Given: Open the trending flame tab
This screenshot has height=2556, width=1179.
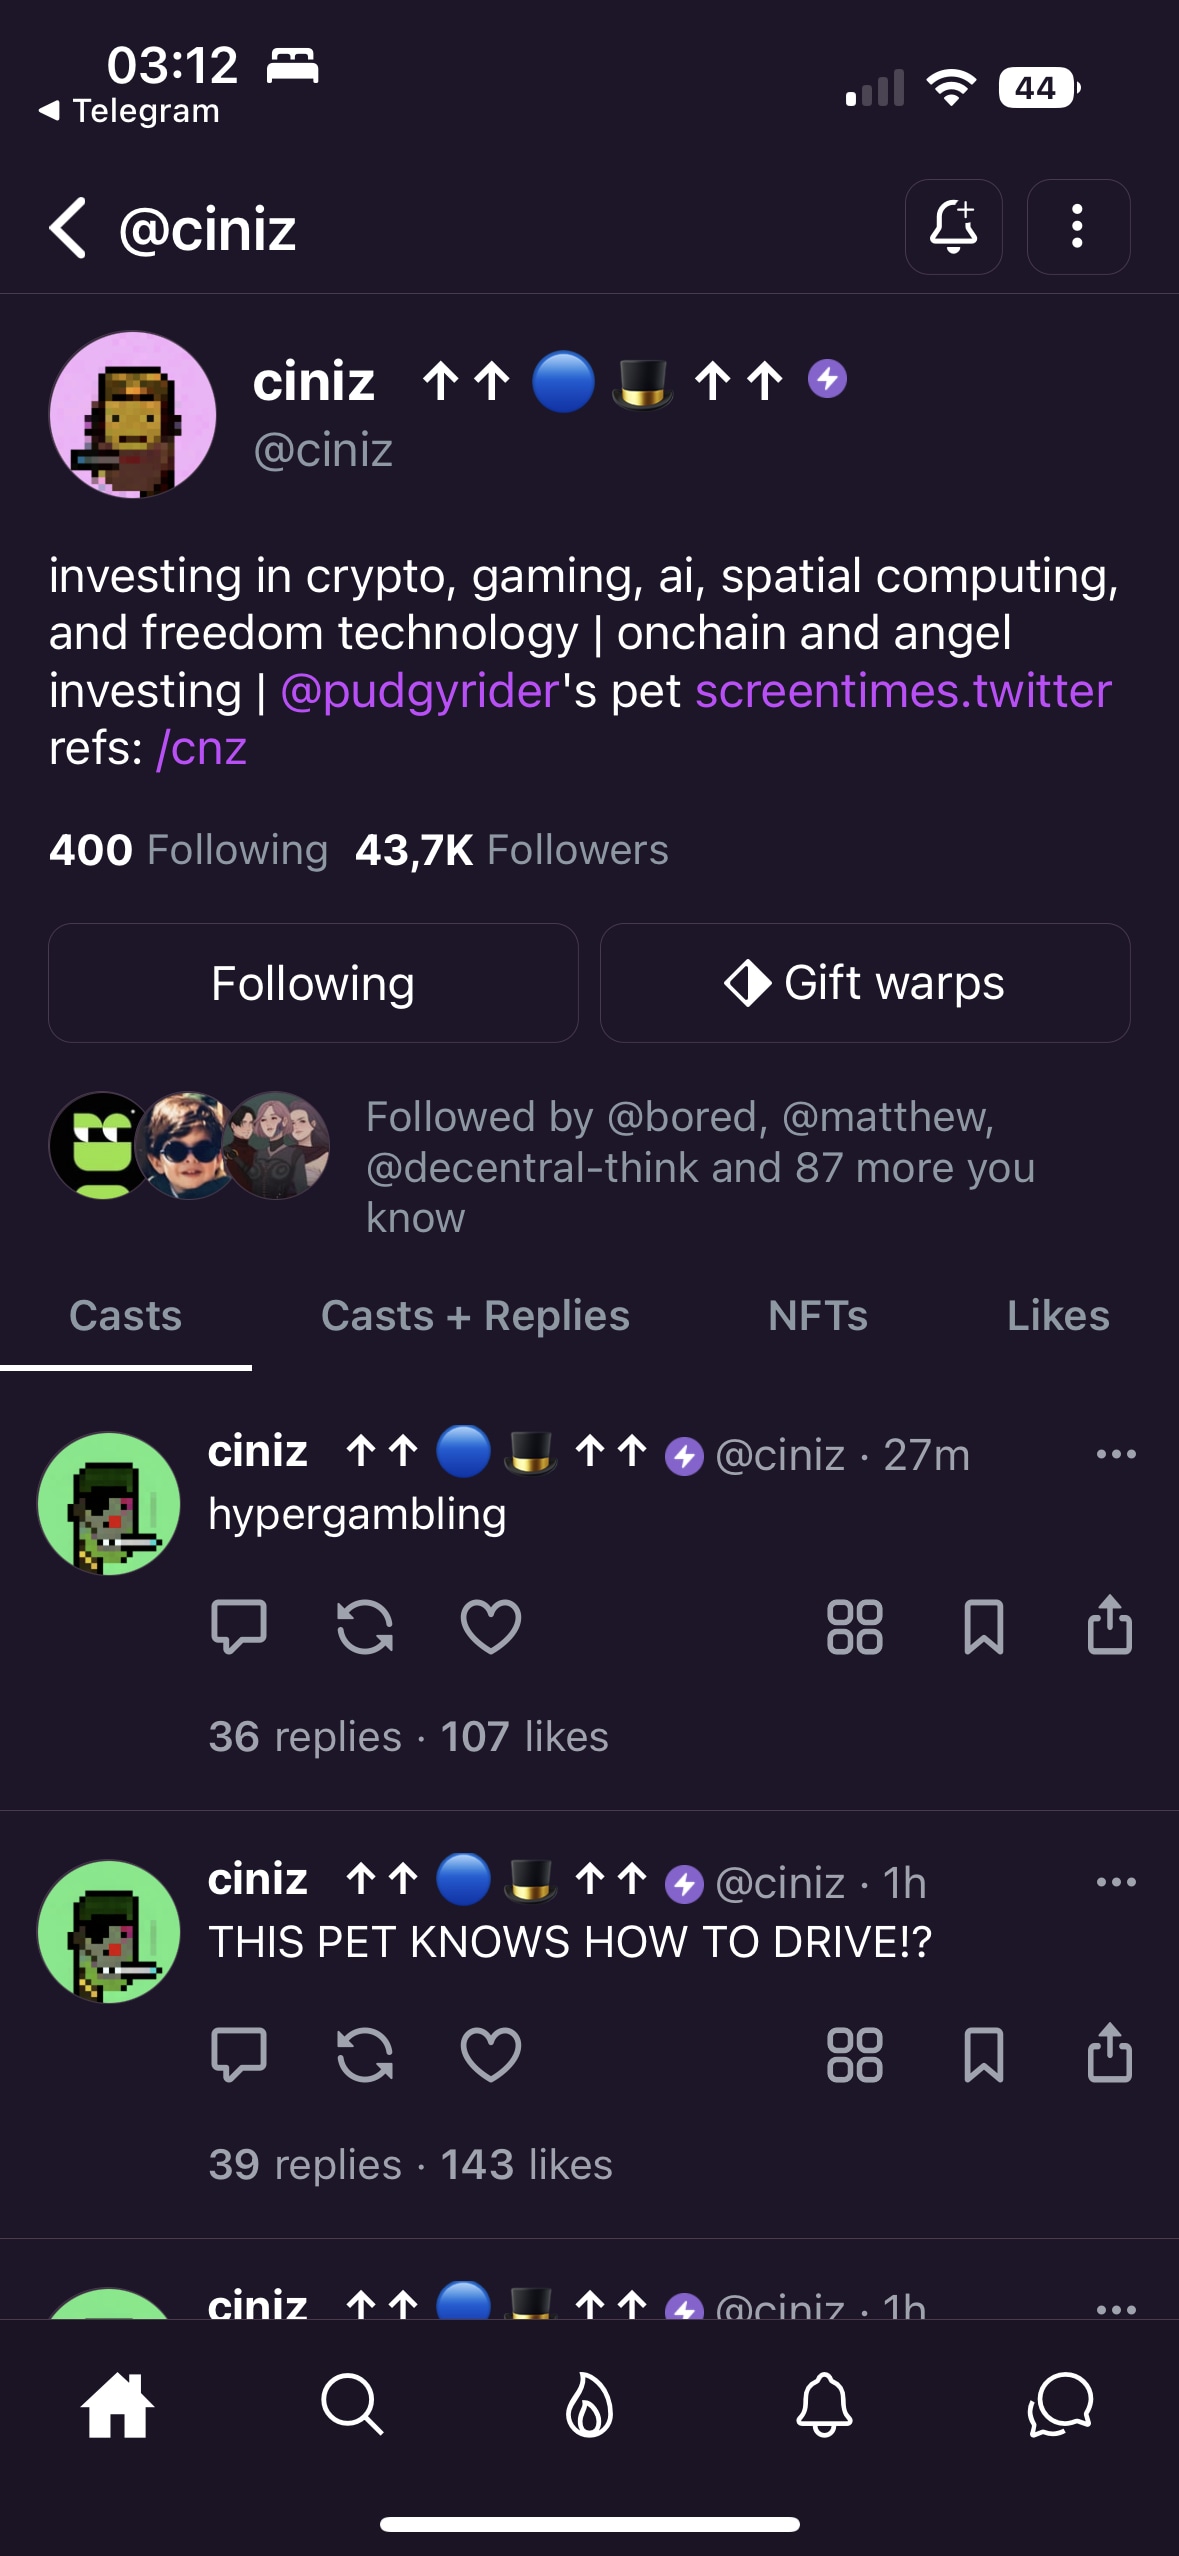Looking at the screenshot, I should point(589,2404).
